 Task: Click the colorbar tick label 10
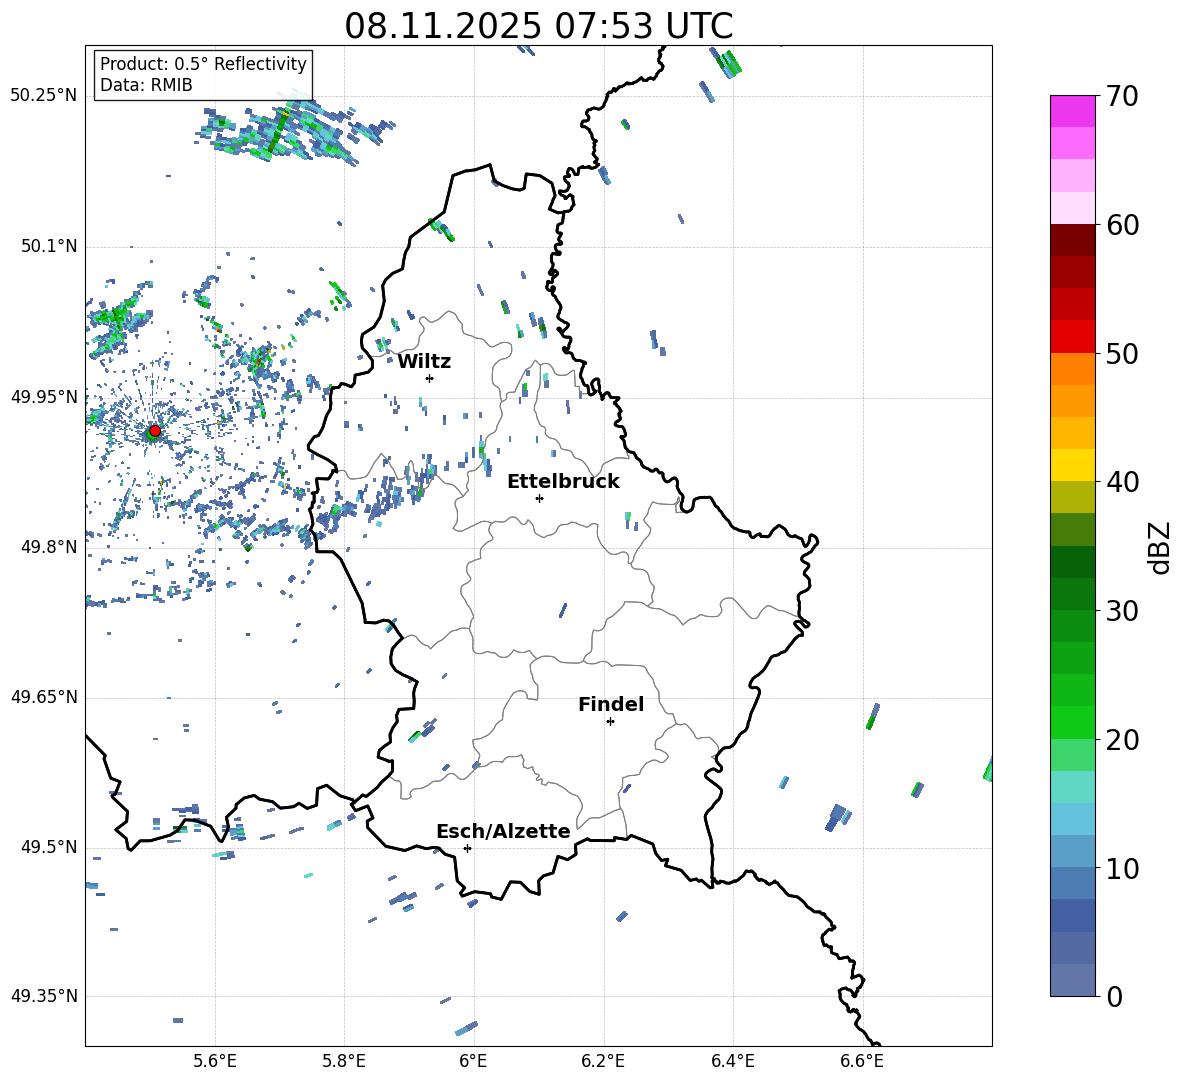click(x=1122, y=869)
